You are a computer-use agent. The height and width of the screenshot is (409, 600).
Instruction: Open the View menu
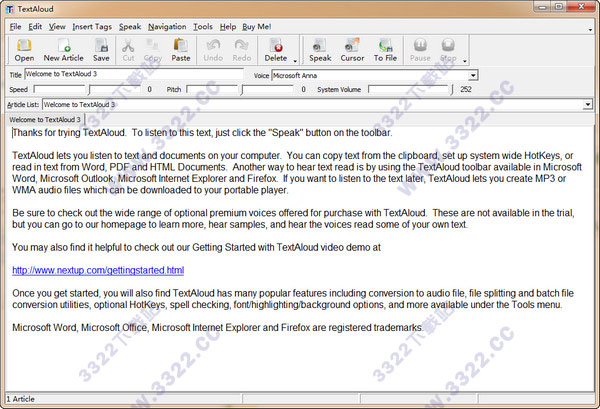(x=57, y=26)
